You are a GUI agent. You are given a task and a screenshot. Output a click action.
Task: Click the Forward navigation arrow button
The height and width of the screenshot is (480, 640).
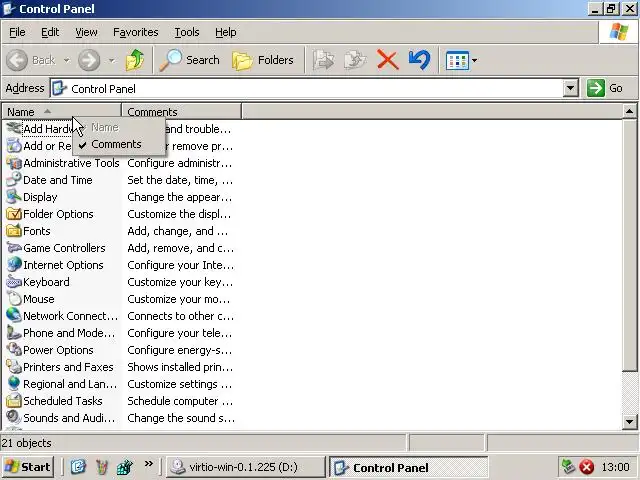pyautogui.click(x=89, y=60)
